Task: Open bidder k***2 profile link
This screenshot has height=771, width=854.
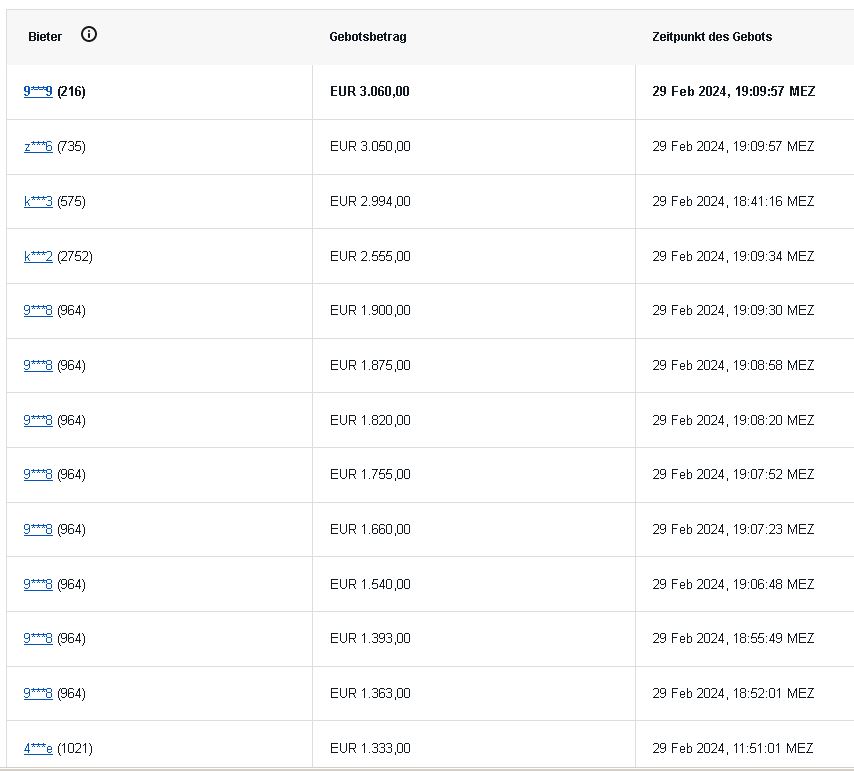Action: pos(38,256)
